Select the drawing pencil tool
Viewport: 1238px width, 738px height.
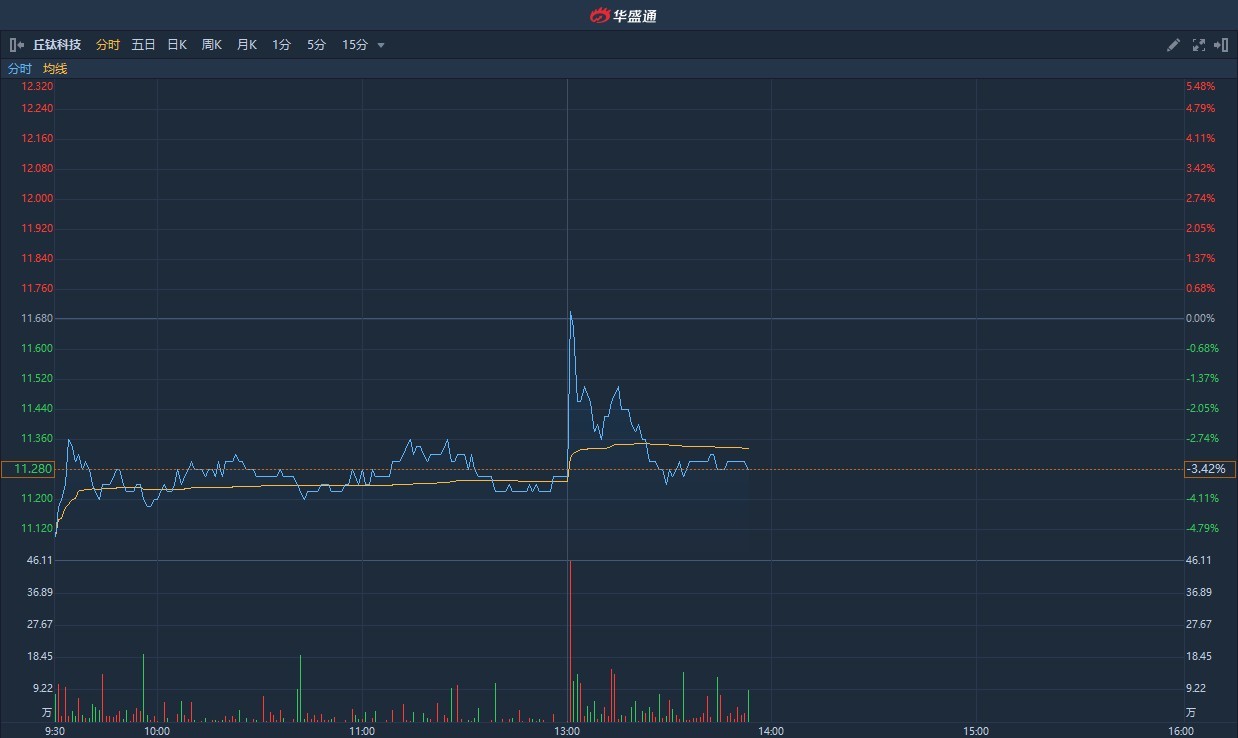coord(1173,45)
